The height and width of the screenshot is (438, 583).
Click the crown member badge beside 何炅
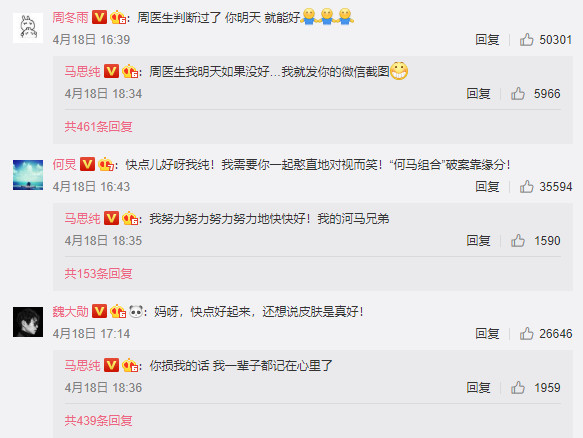pos(106,164)
